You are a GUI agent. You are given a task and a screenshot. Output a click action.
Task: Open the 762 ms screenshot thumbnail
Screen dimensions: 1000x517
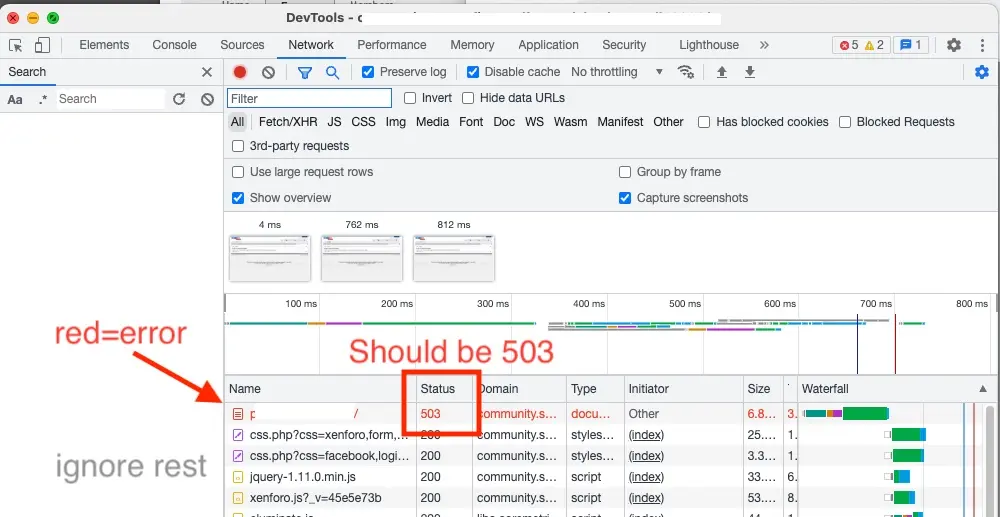pos(362,258)
